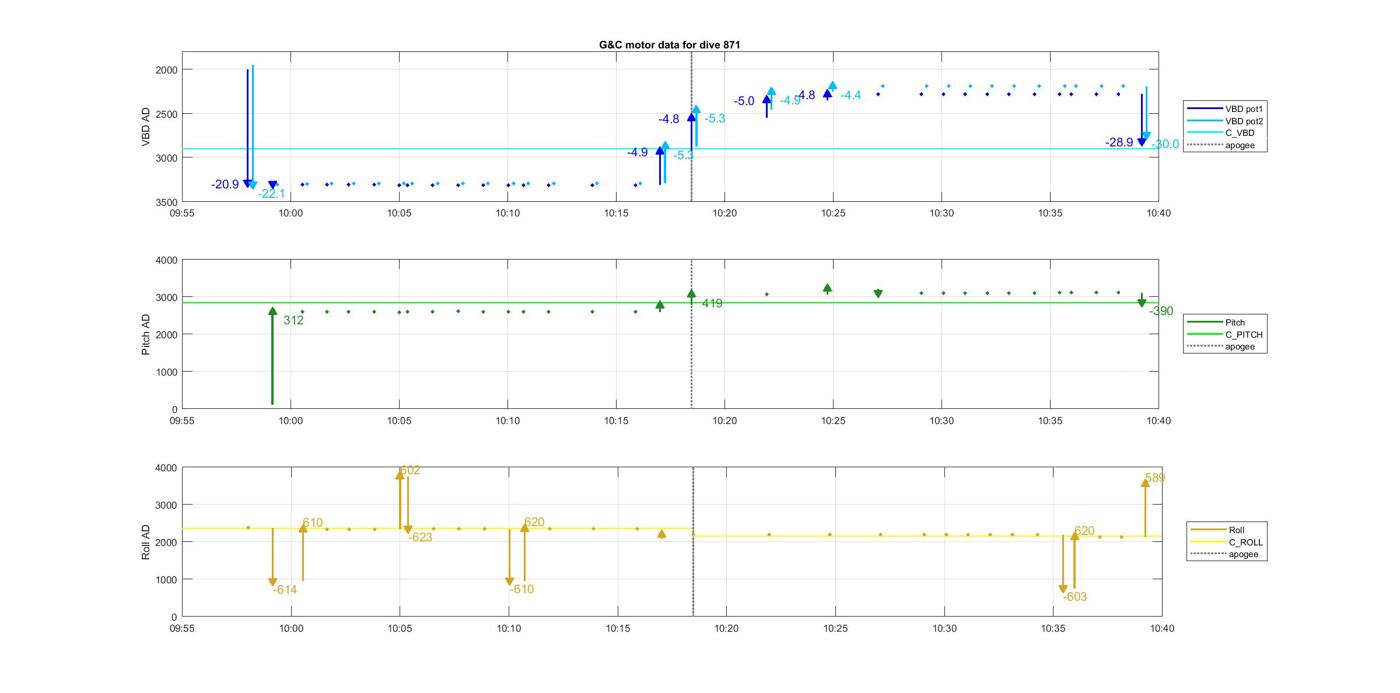Click 'apogee' in the Roll legend

tap(1243, 554)
